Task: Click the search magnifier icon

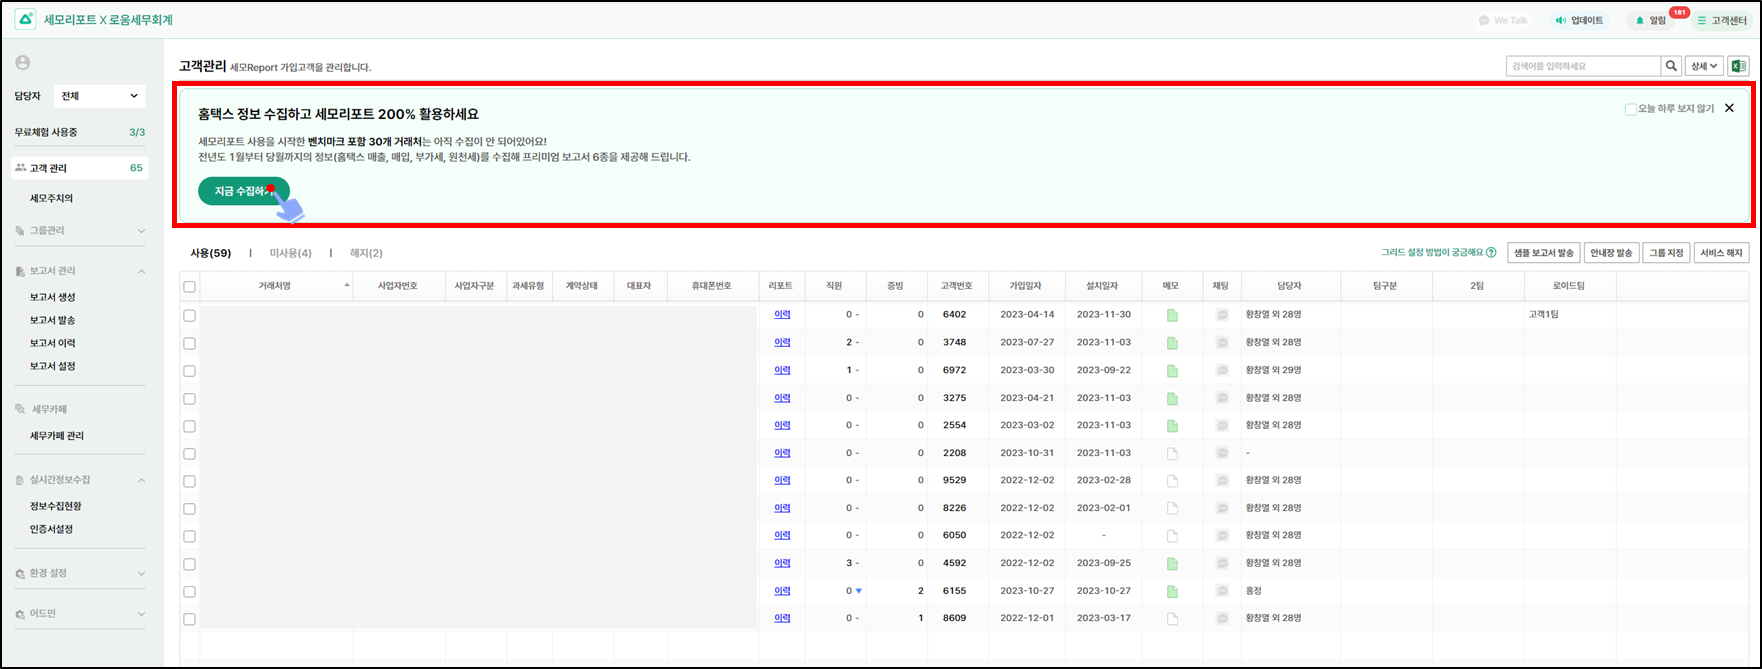Action: (1671, 66)
